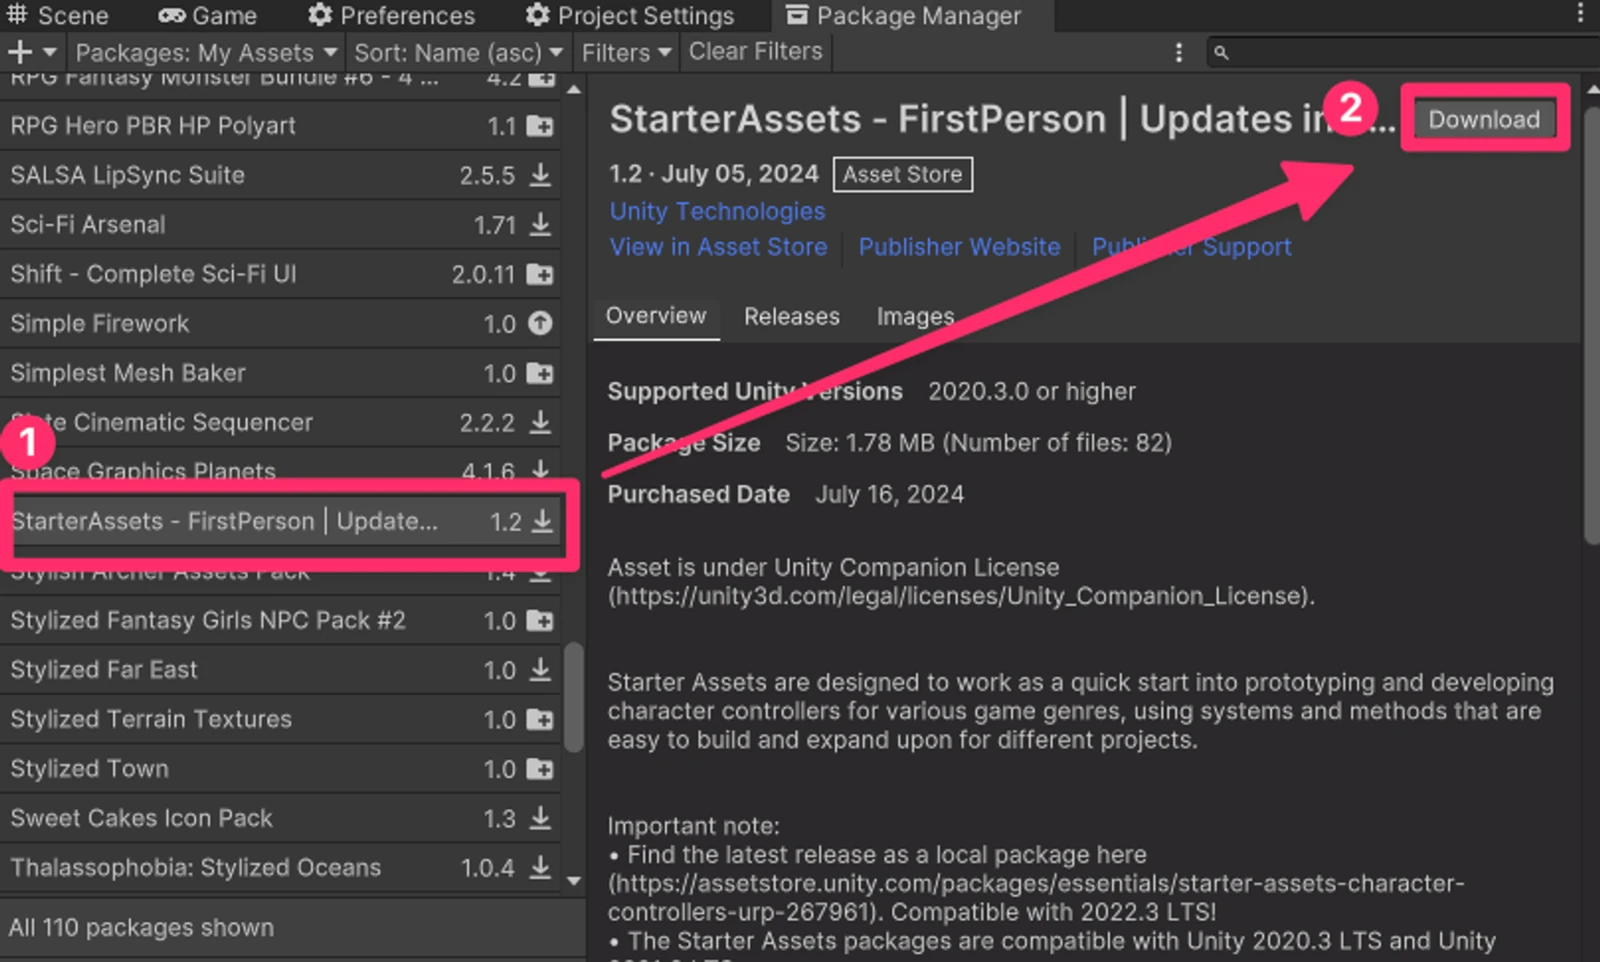Image resolution: width=1600 pixels, height=962 pixels.
Task: Click download icon for Sweet Cakes Icon Pack
Action: (x=540, y=818)
